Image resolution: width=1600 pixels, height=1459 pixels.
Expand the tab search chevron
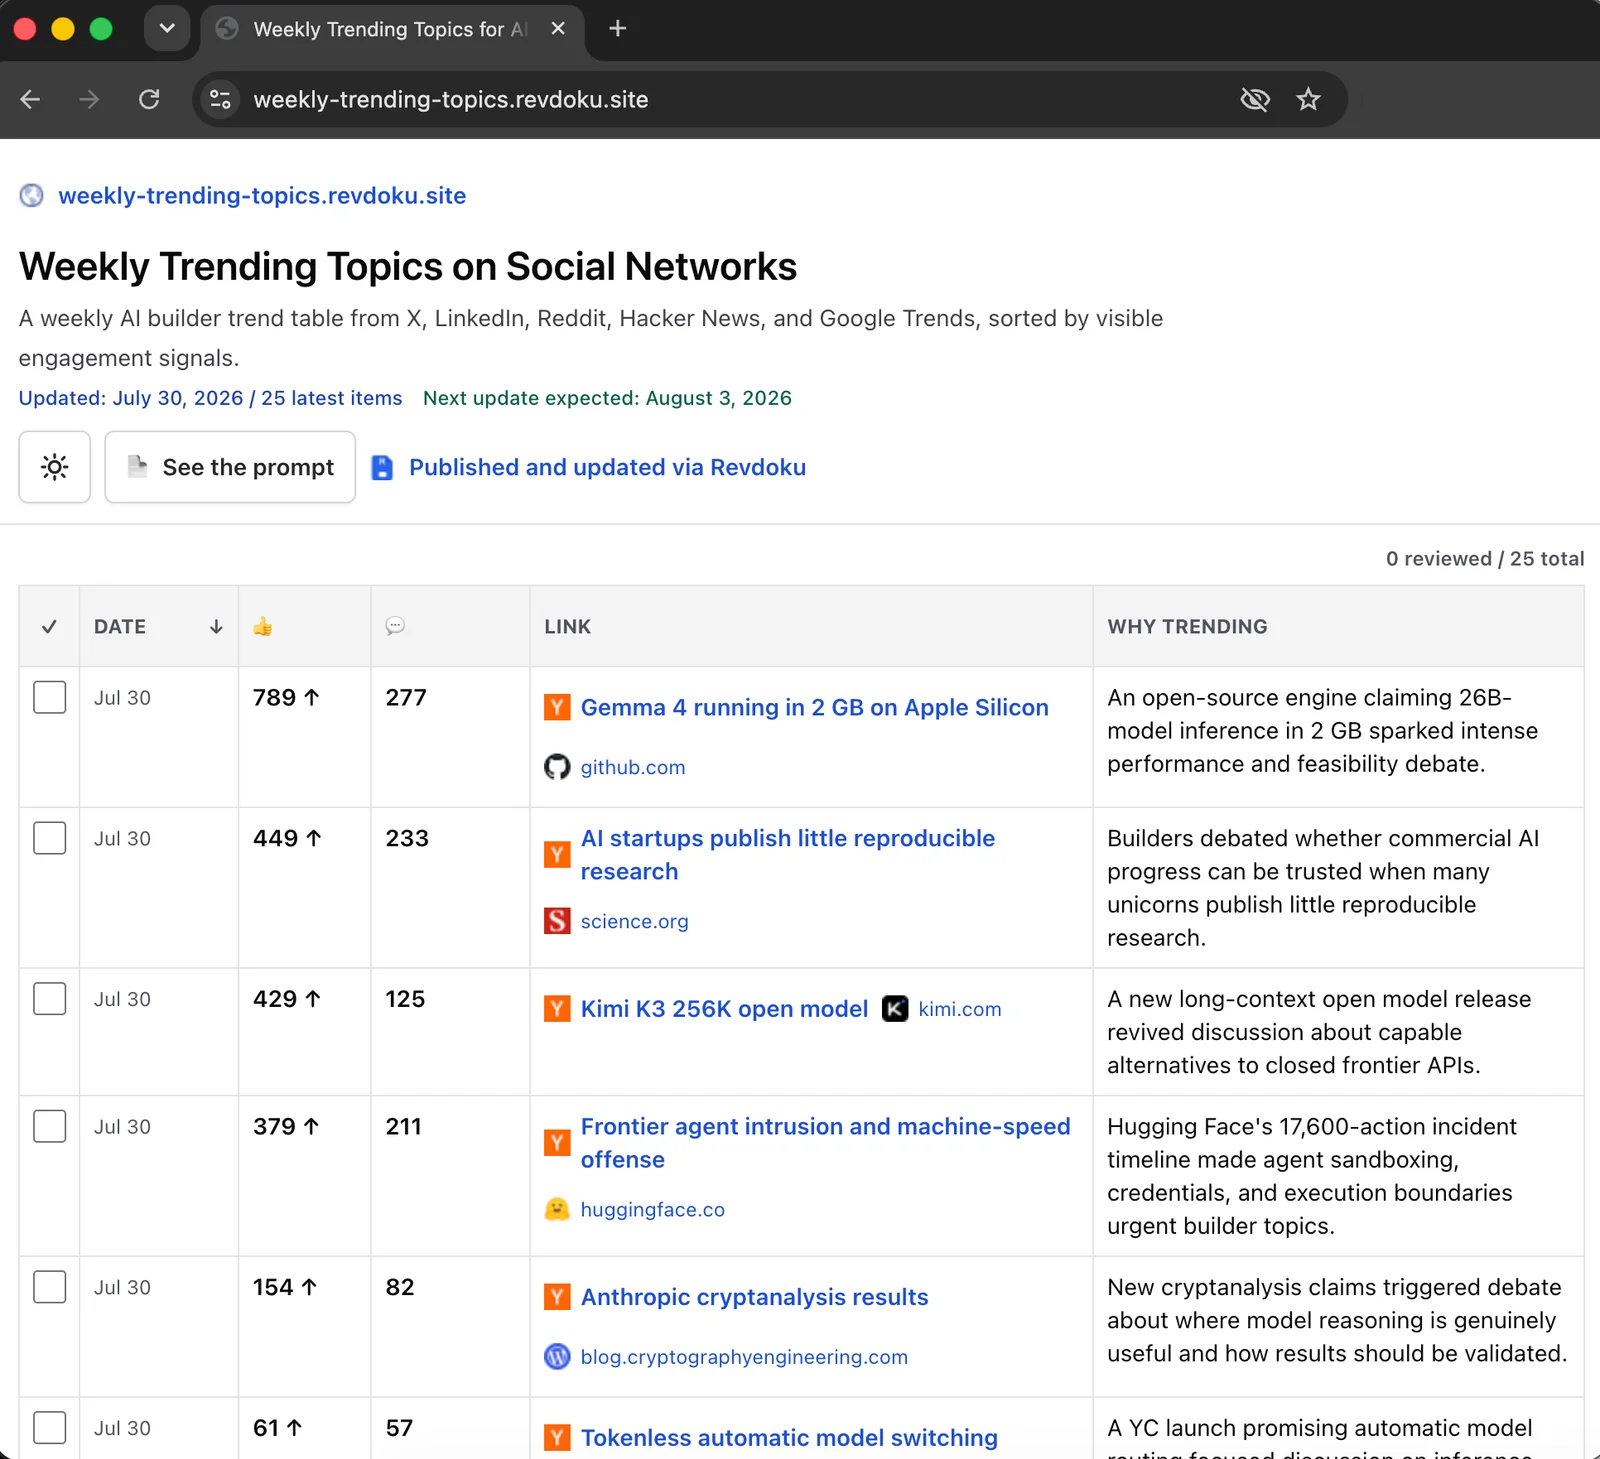[167, 28]
